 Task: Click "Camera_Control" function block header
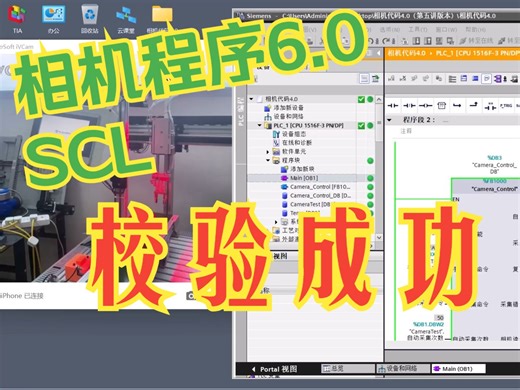pyautogui.click(x=494, y=189)
